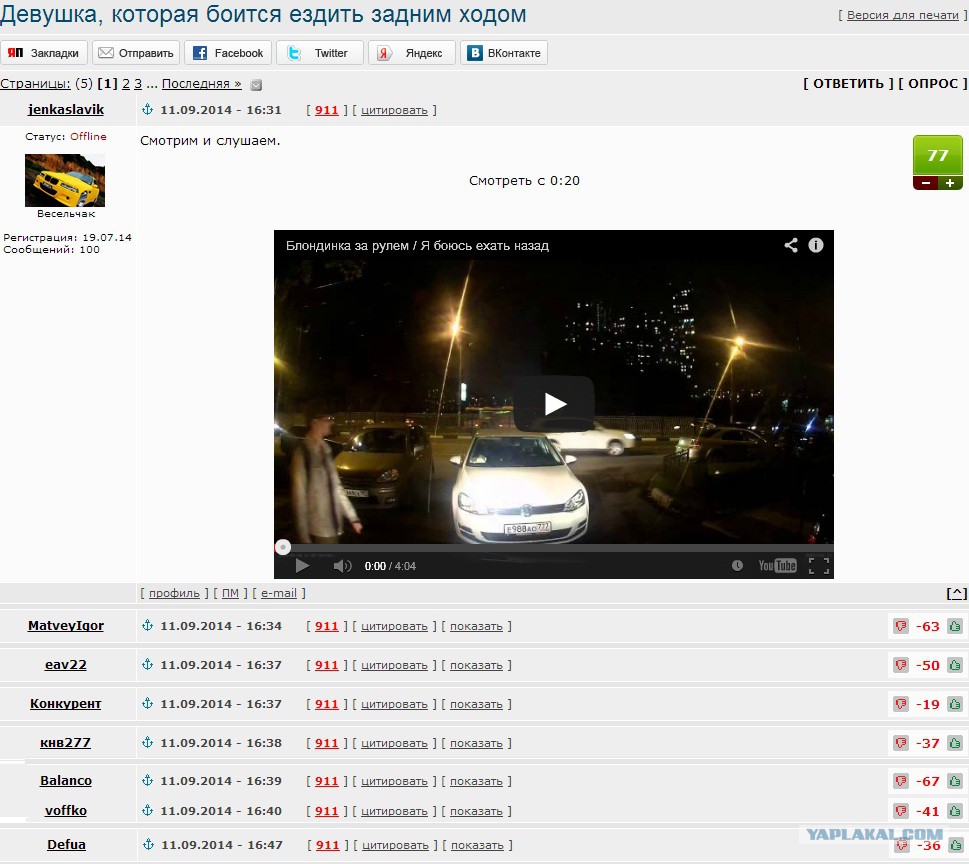The height and width of the screenshot is (864, 969).
Task: Start video with center play button
Action: click(554, 404)
